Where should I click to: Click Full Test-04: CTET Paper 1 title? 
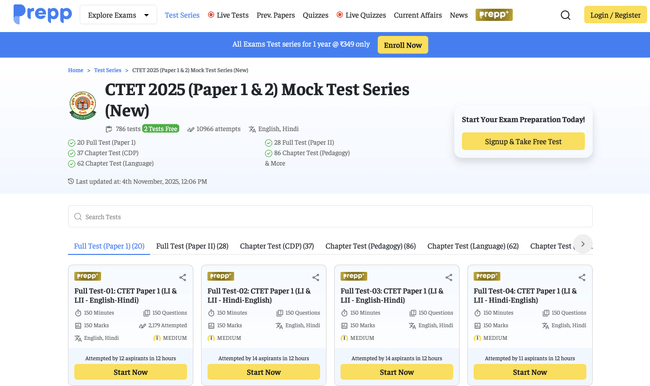tap(525, 295)
